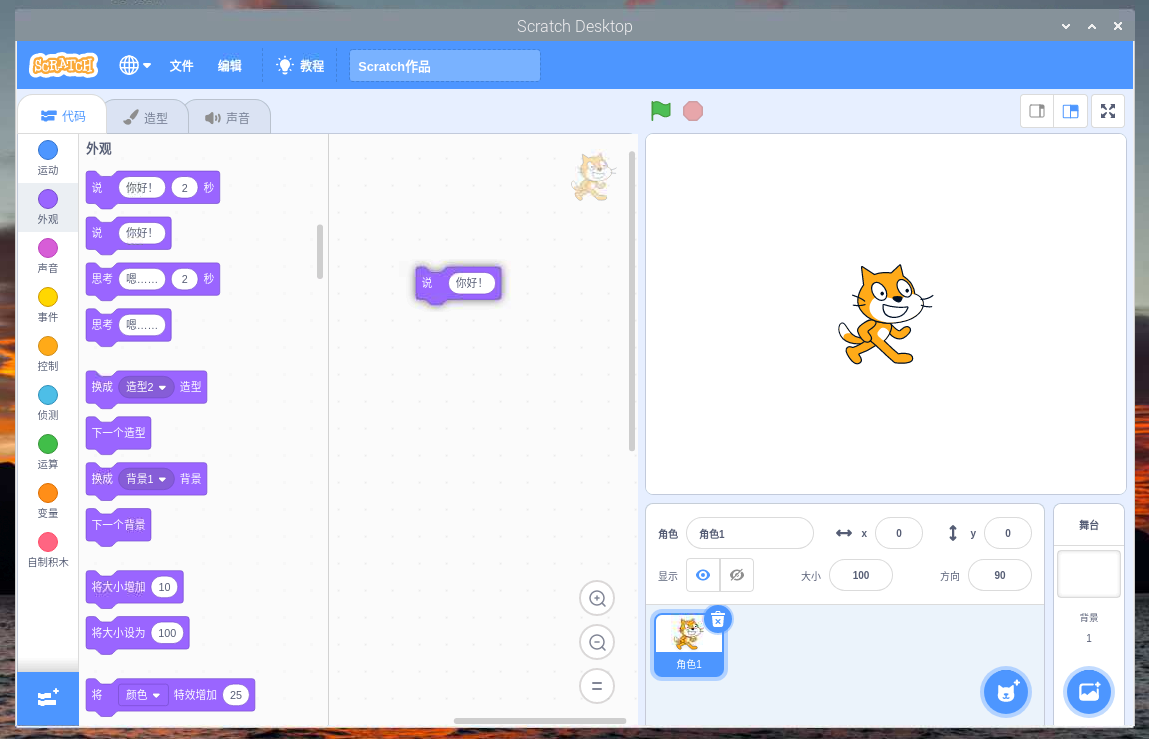Click the choose a sprite cat button
Screen dimensions: 1149x739
pyautogui.click(x=1006, y=691)
